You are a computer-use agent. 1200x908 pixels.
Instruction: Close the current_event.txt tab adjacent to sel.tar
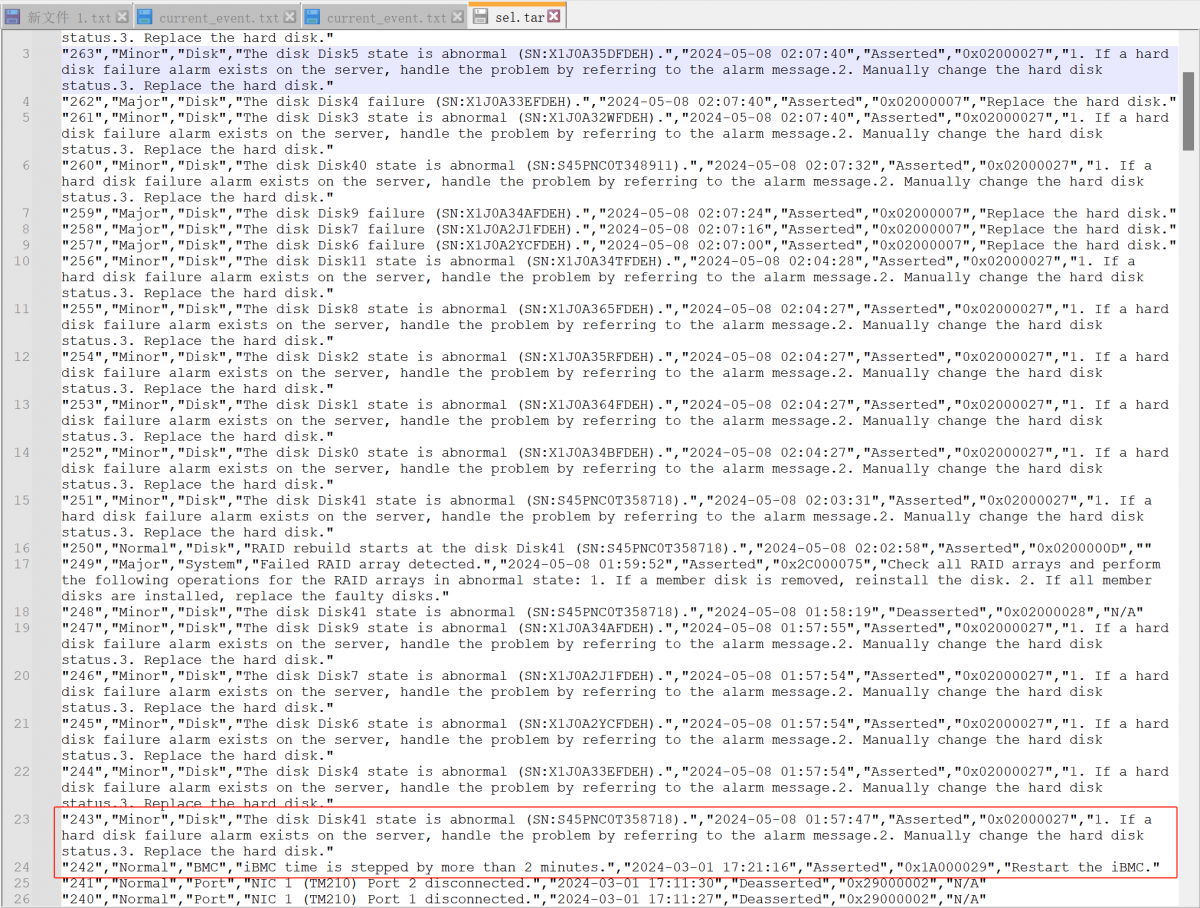coord(457,17)
